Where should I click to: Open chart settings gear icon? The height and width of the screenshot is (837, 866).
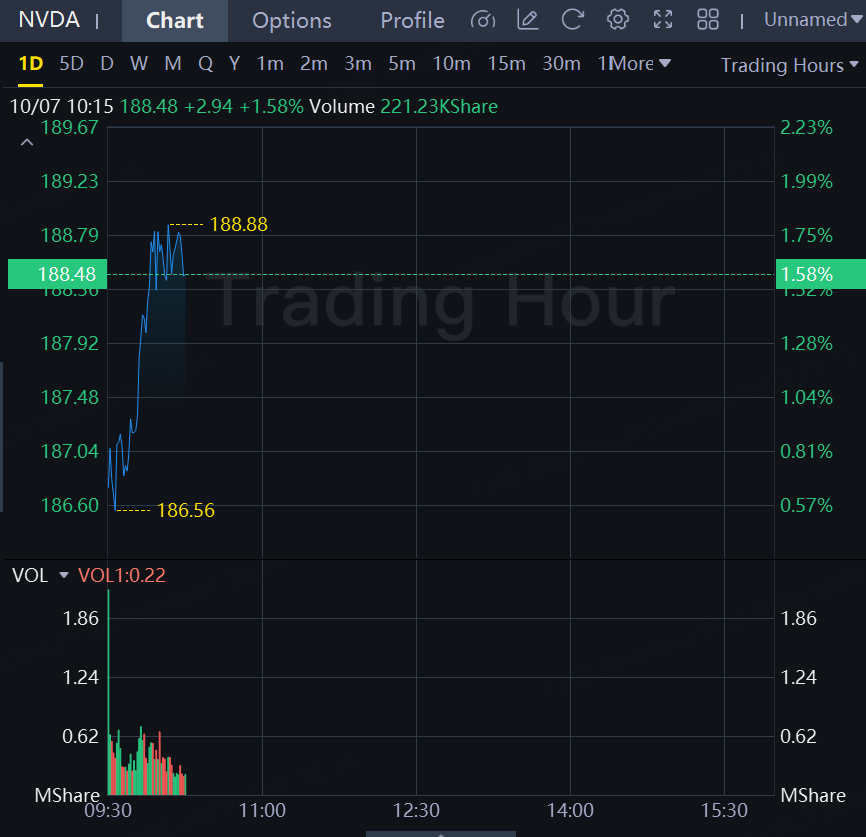point(617,20)
